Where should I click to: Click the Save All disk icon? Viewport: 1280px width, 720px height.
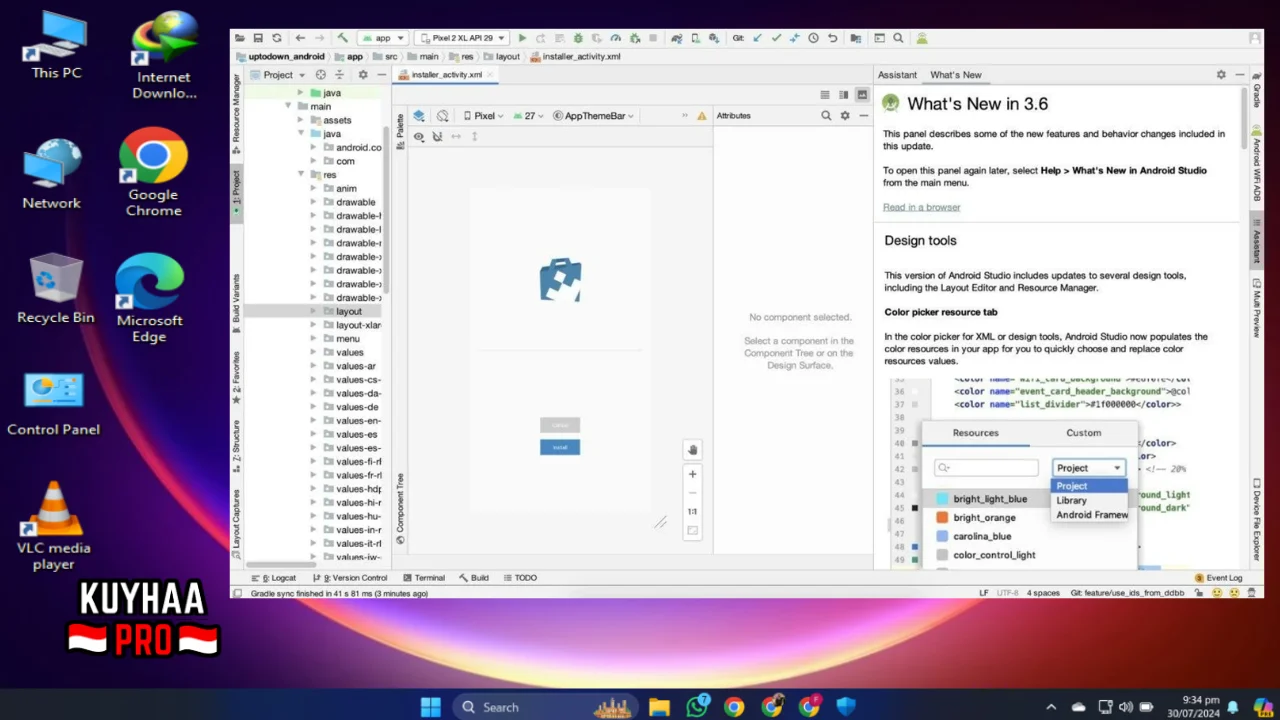pyautogui.click(x=258, y=38)
